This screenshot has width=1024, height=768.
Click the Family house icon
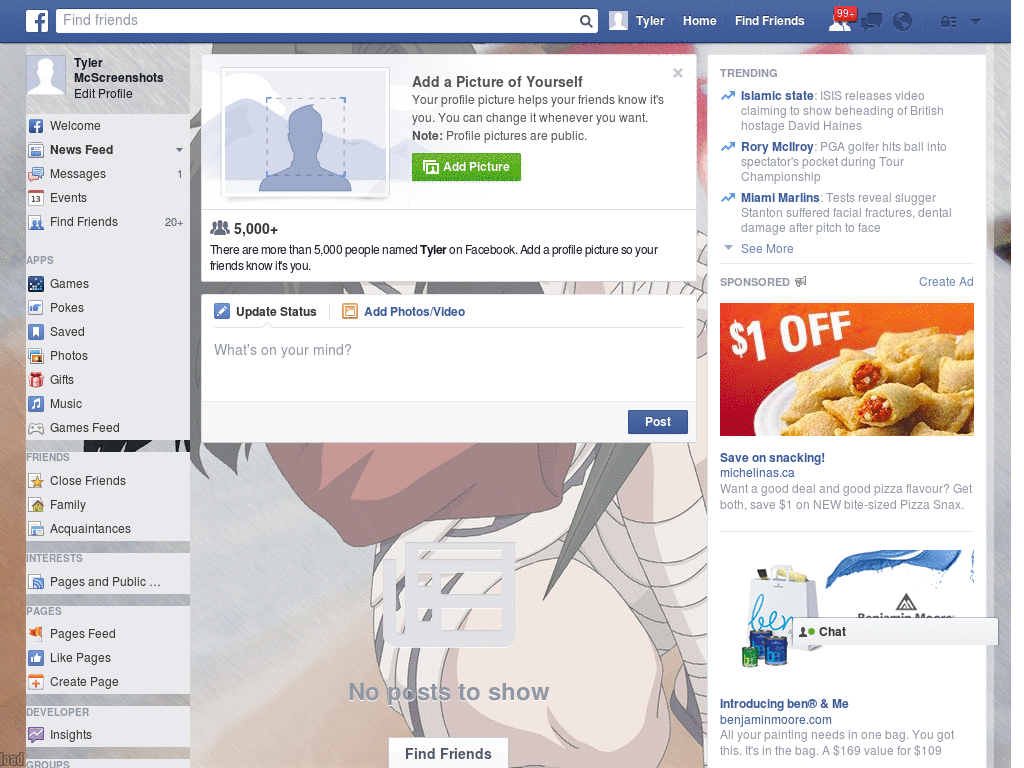[36, 505]
